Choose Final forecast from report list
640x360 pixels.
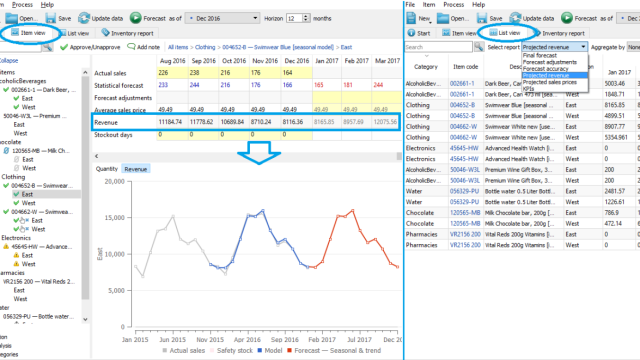tap(540, 55)
